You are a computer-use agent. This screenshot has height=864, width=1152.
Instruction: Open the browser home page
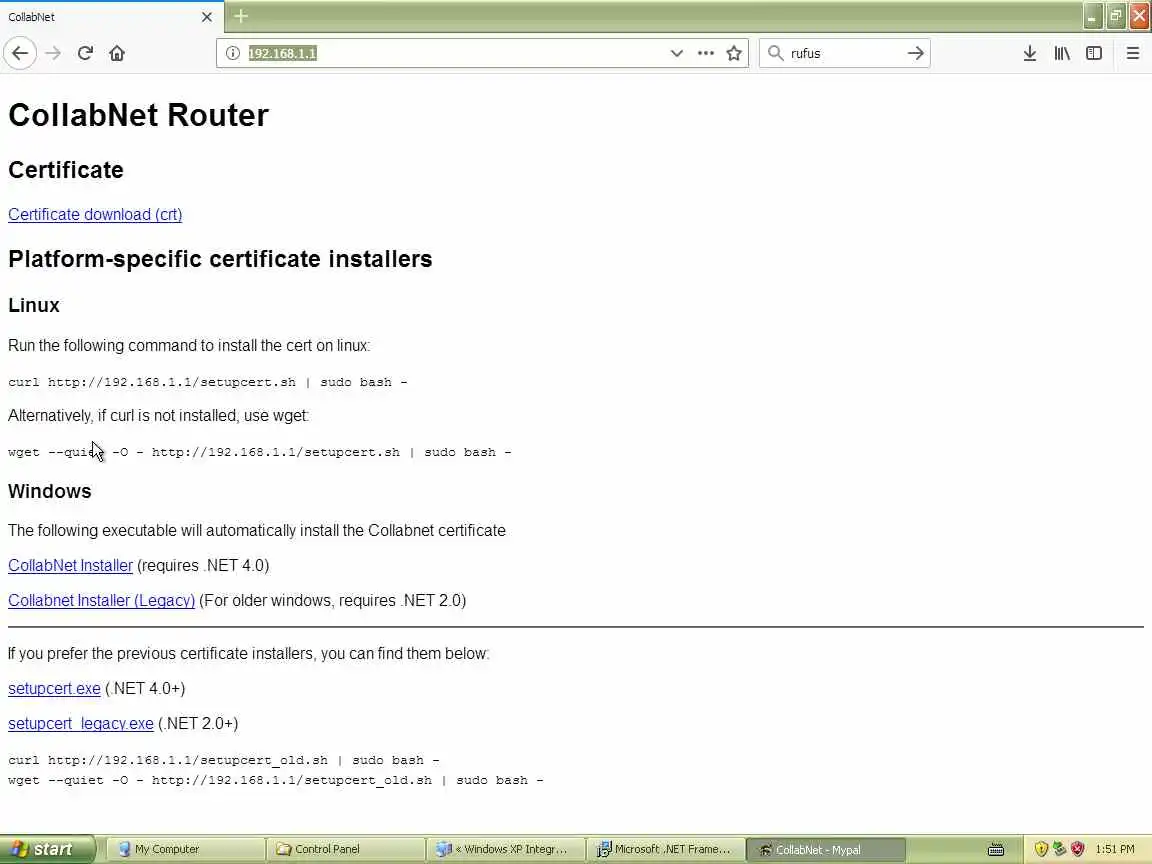tap(117, 53)
